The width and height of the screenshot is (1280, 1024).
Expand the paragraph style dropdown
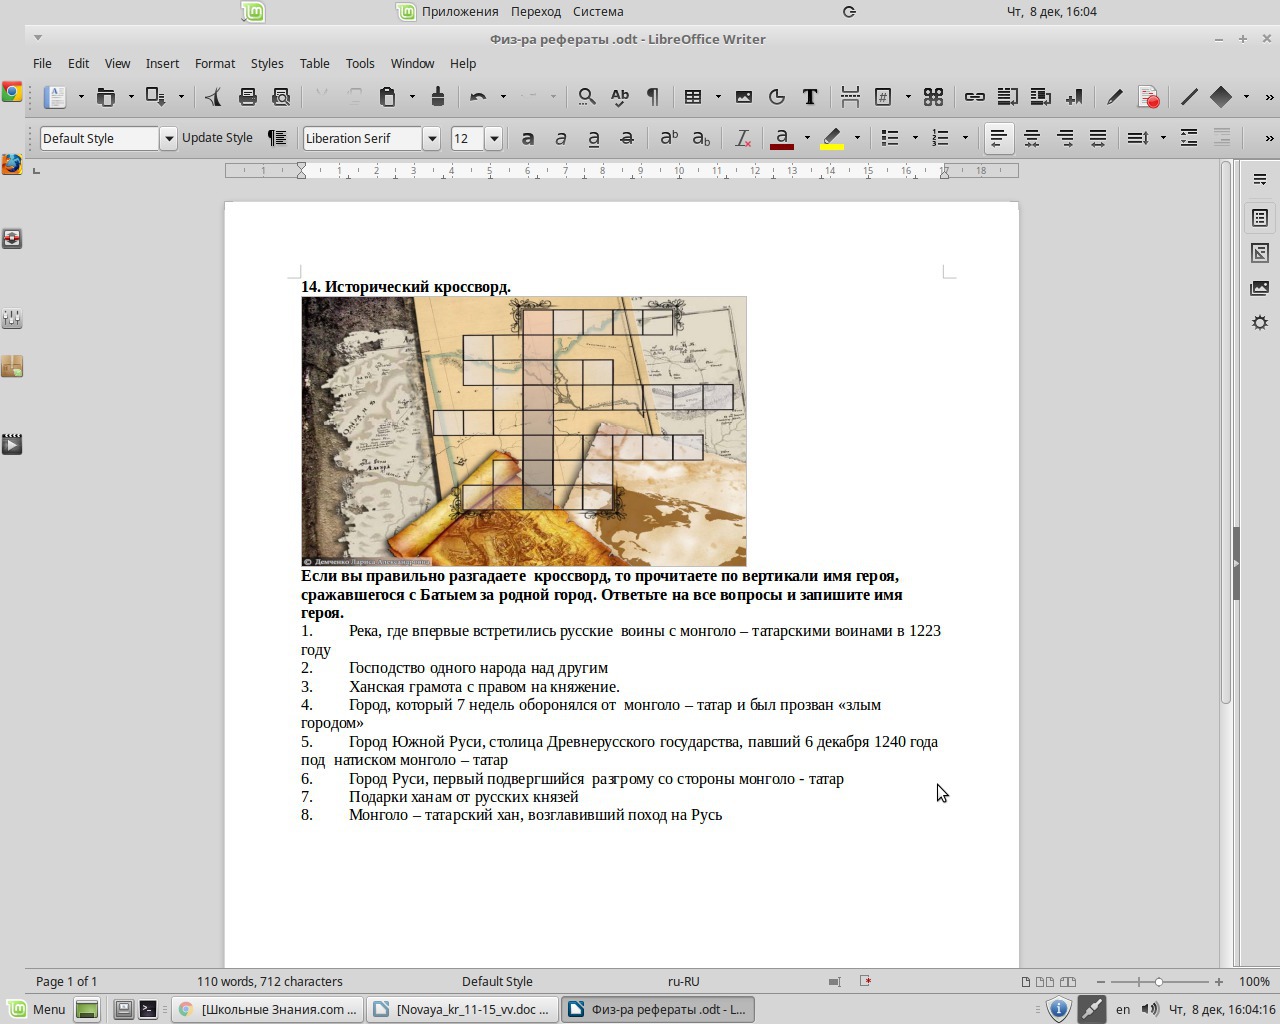[x=169, y=139]
